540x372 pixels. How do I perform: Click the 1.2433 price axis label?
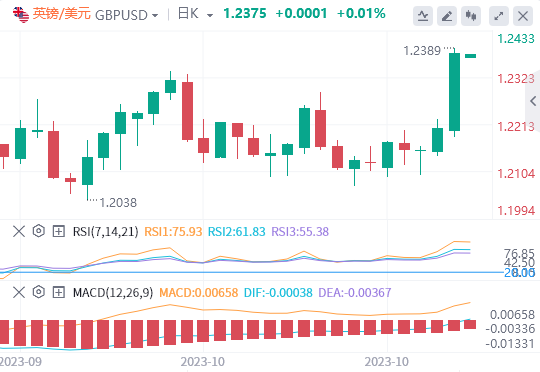pos(516,39)
